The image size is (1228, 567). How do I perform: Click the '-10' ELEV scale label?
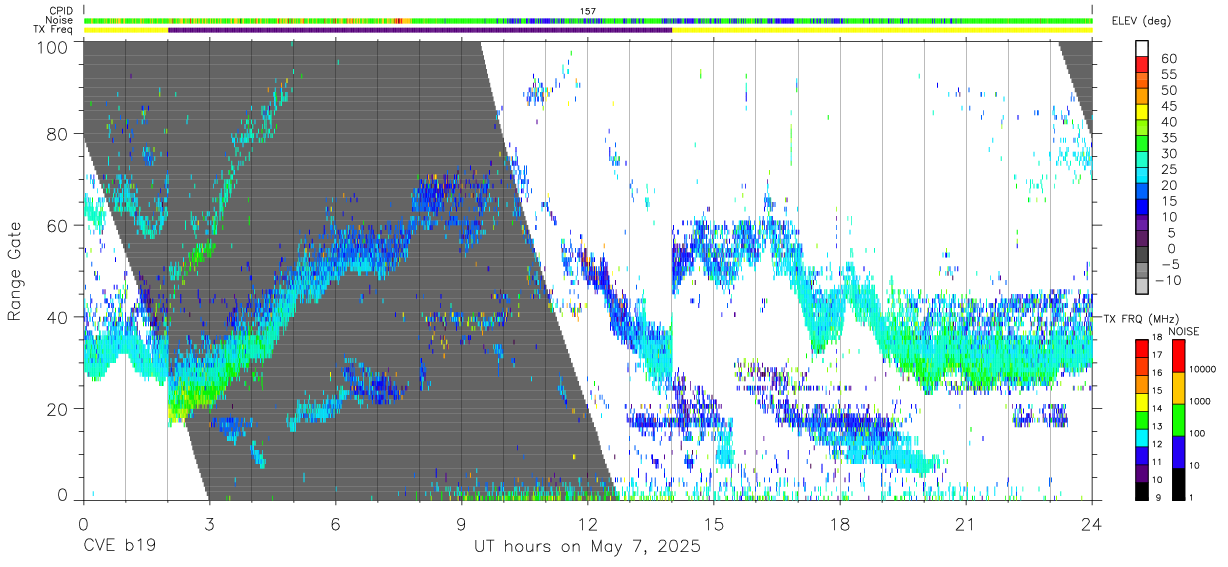[1166, 279]
